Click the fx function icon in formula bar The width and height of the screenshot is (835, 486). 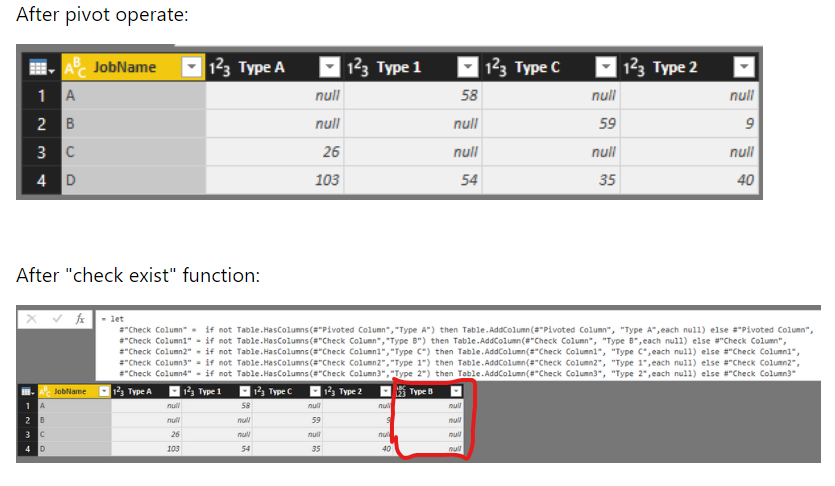pos(80,319)
